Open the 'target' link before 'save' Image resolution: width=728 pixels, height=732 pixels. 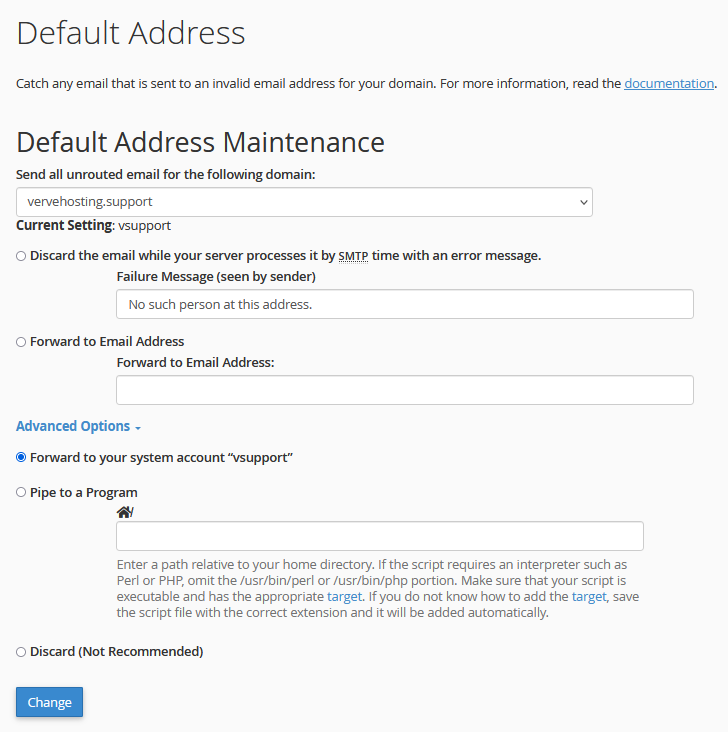(x=589, y=597)
